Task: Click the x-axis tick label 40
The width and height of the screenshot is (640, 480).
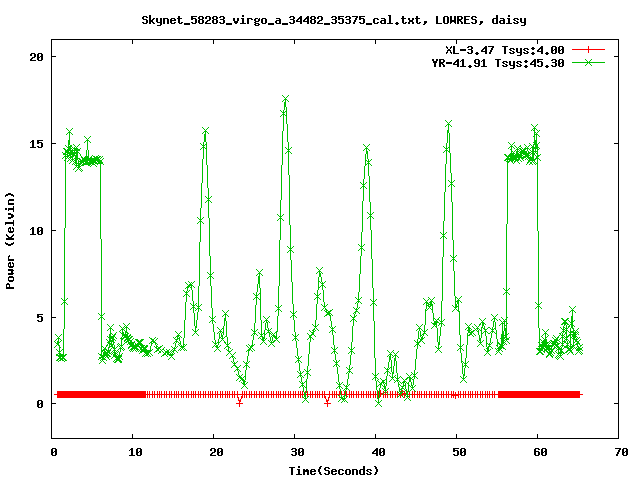Action: [x=378, y=452]
